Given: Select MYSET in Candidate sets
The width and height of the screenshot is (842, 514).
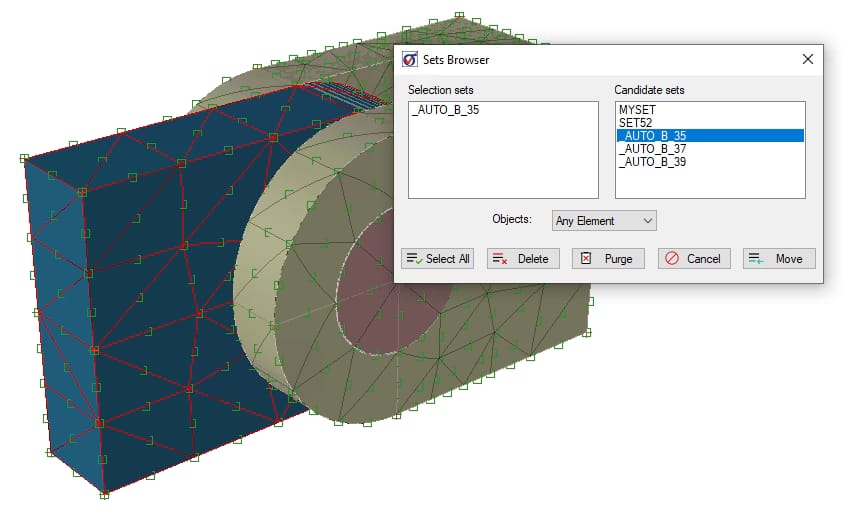Looking at the screenshot, I should point(638,109).
